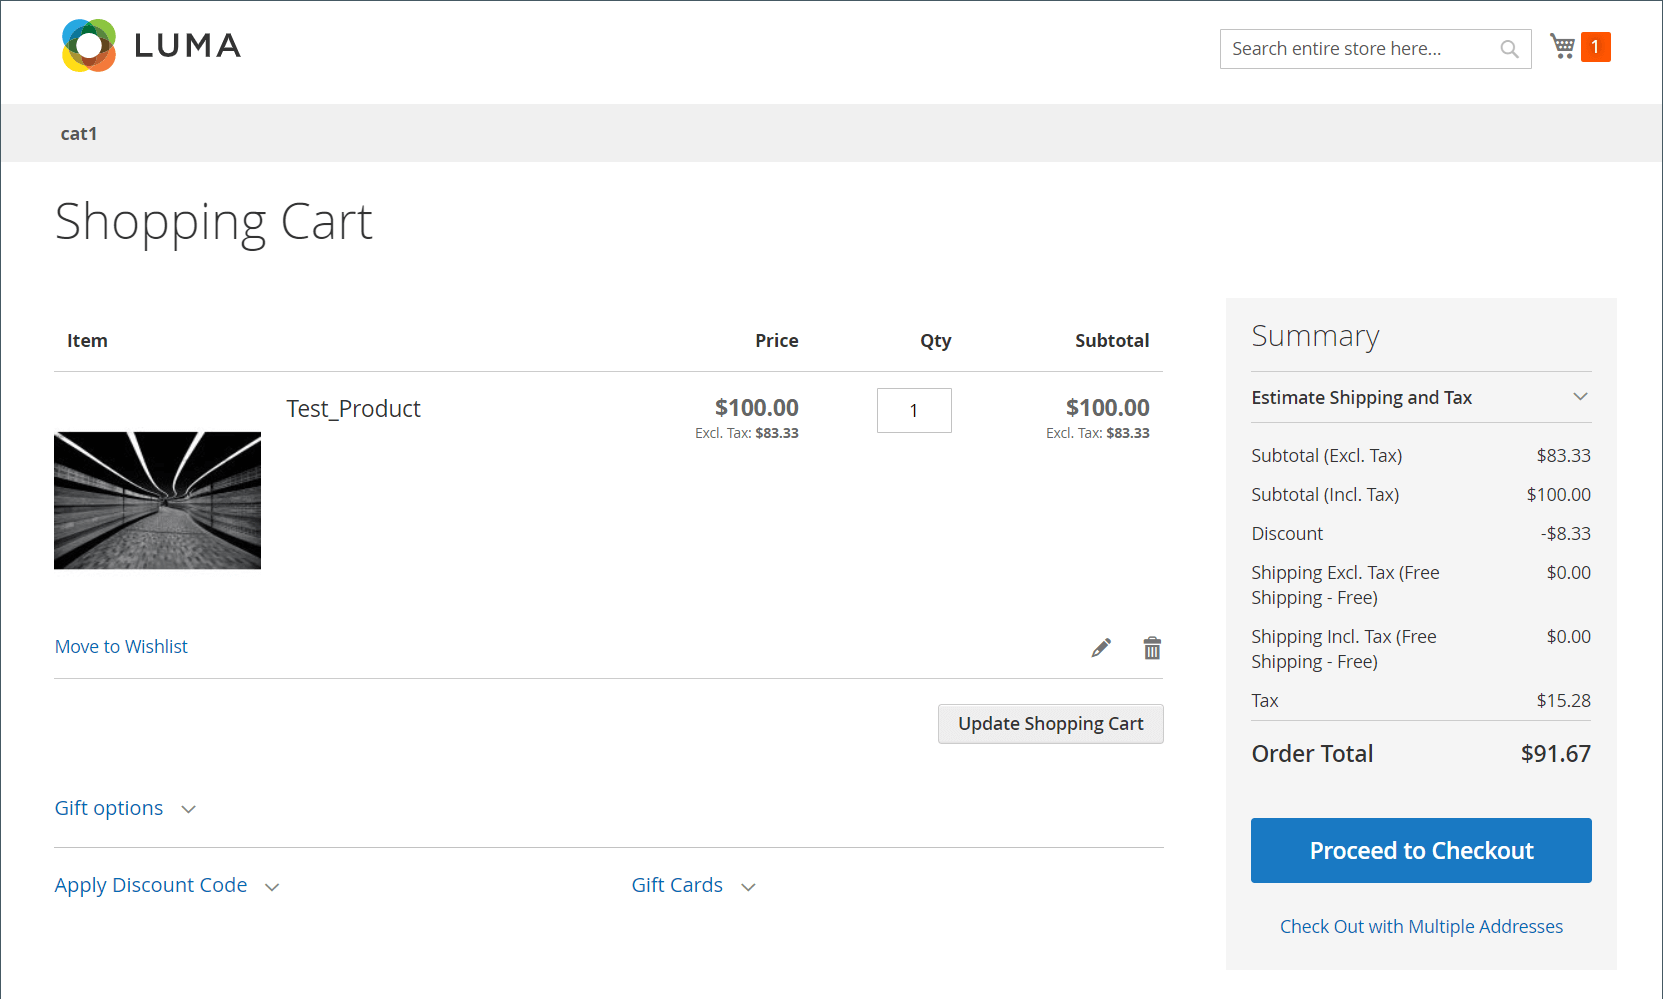Click the Test_Product thumbnail image
The height and width of the screenshot is (999, 1663).
157,500
